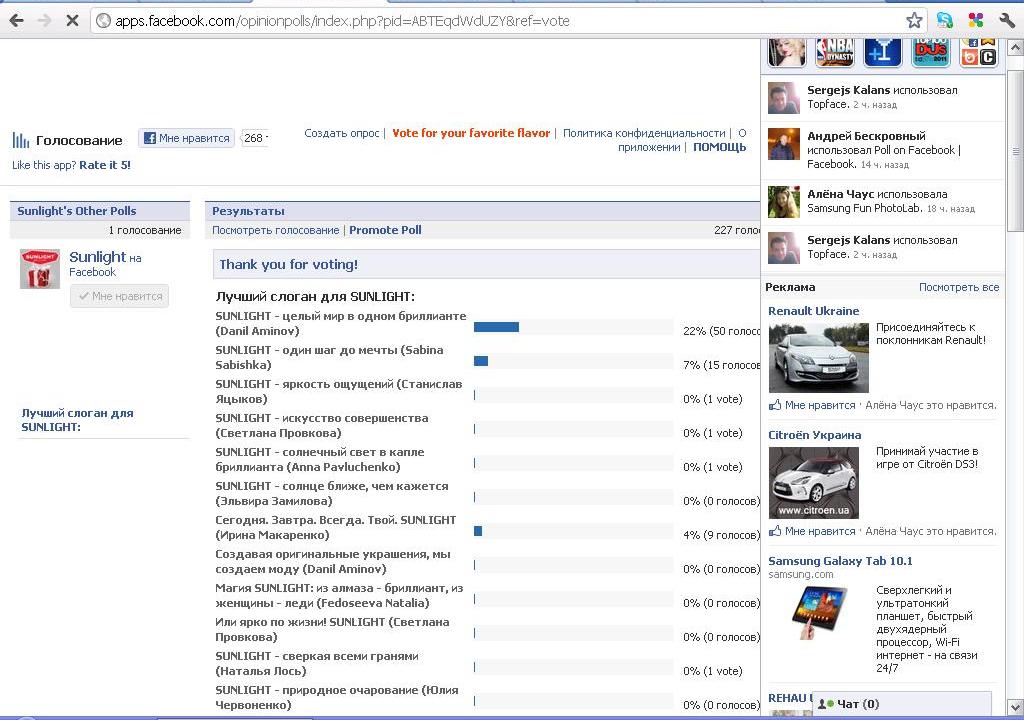The image size is (1024, 720).
Task: Open 'Политика конфиденциальности' link
Action: (x=643, y=133)
